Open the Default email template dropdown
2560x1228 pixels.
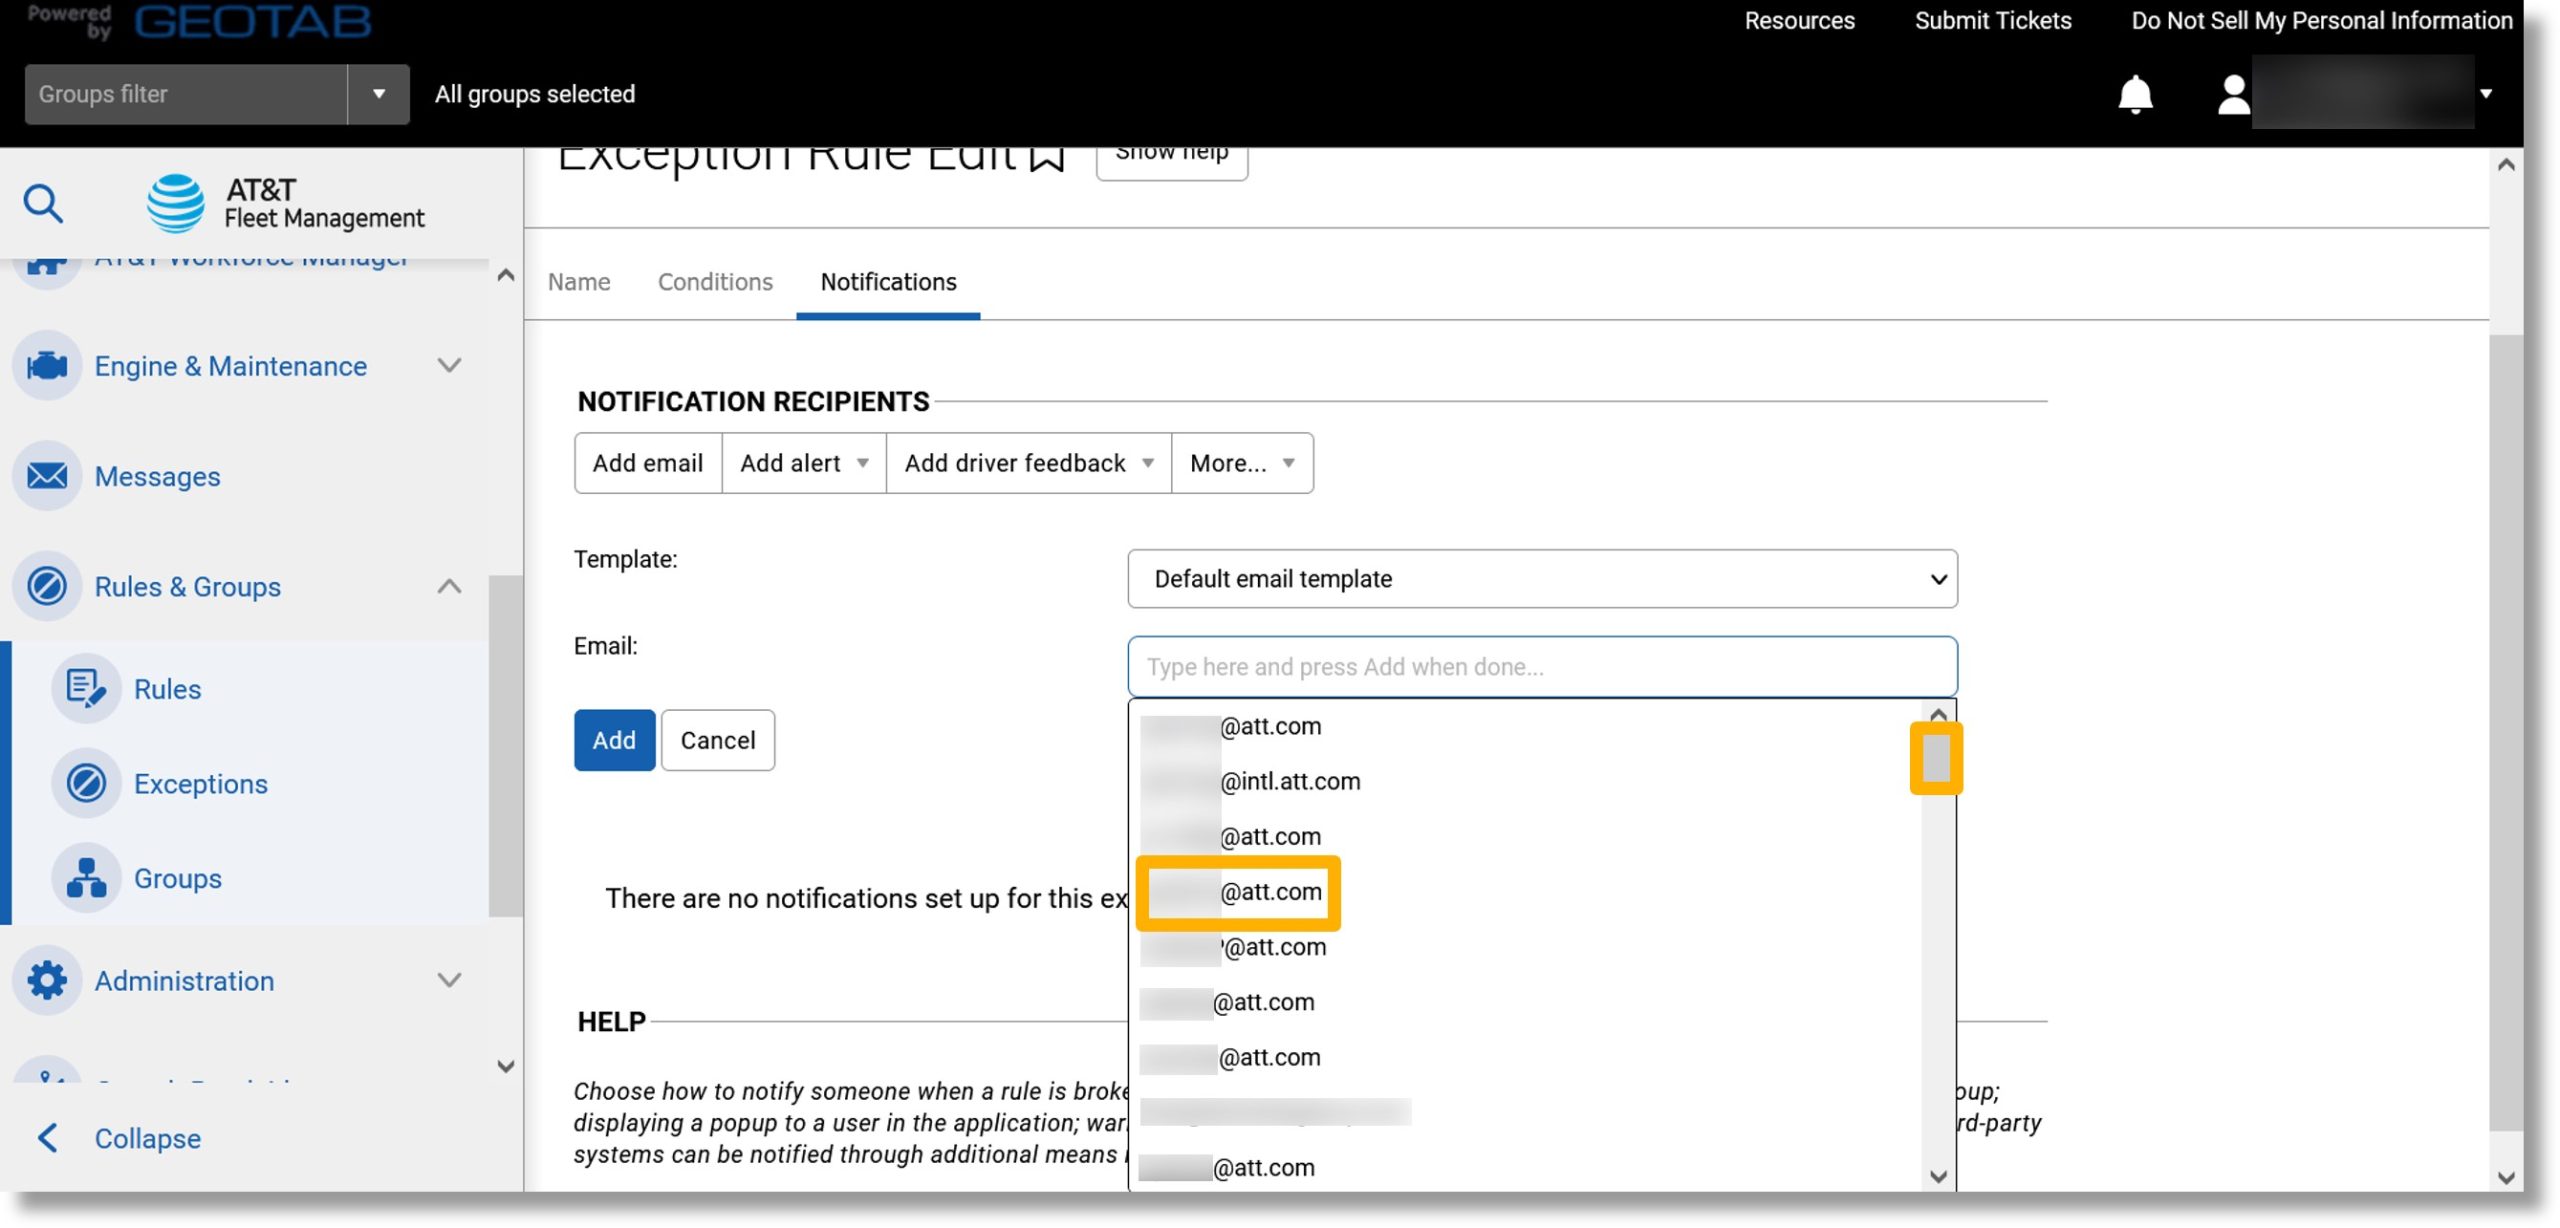pyautogui.click(x=1542, y=578)
